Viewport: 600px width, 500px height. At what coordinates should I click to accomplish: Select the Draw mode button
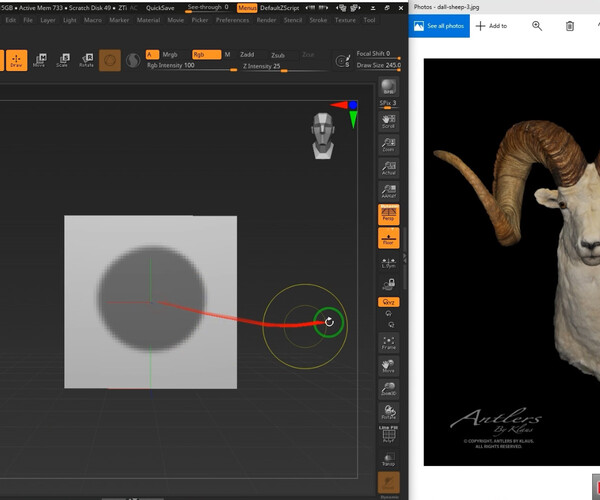coord(16,60)
